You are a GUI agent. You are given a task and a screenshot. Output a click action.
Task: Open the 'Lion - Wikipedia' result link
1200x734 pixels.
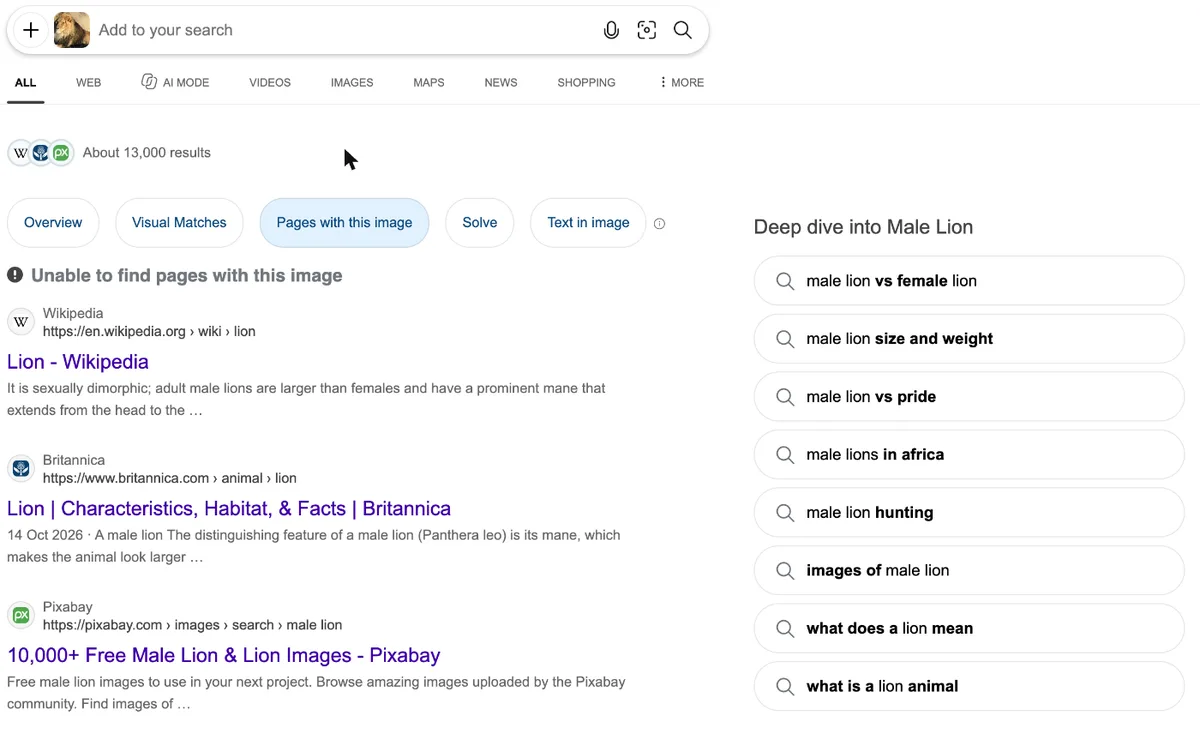click(x=78, y=362)
